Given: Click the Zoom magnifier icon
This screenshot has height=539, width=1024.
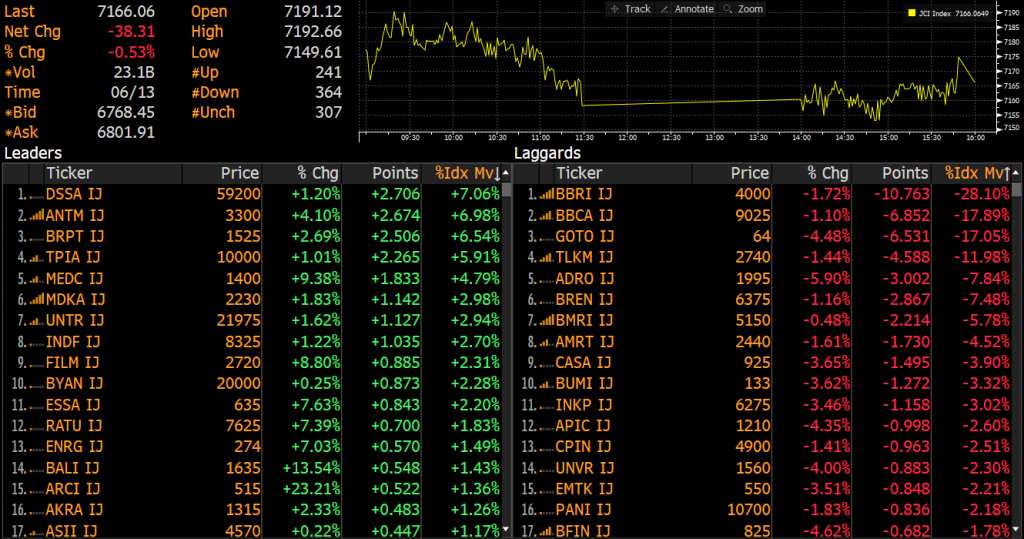Looking at the screenshot, I should [x=728, y=9].
